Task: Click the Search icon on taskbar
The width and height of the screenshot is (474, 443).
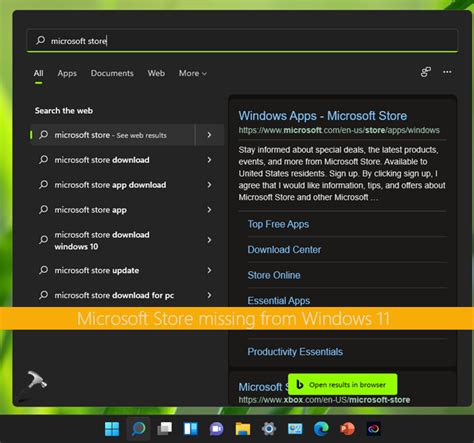Action: [x=138, y=429]
